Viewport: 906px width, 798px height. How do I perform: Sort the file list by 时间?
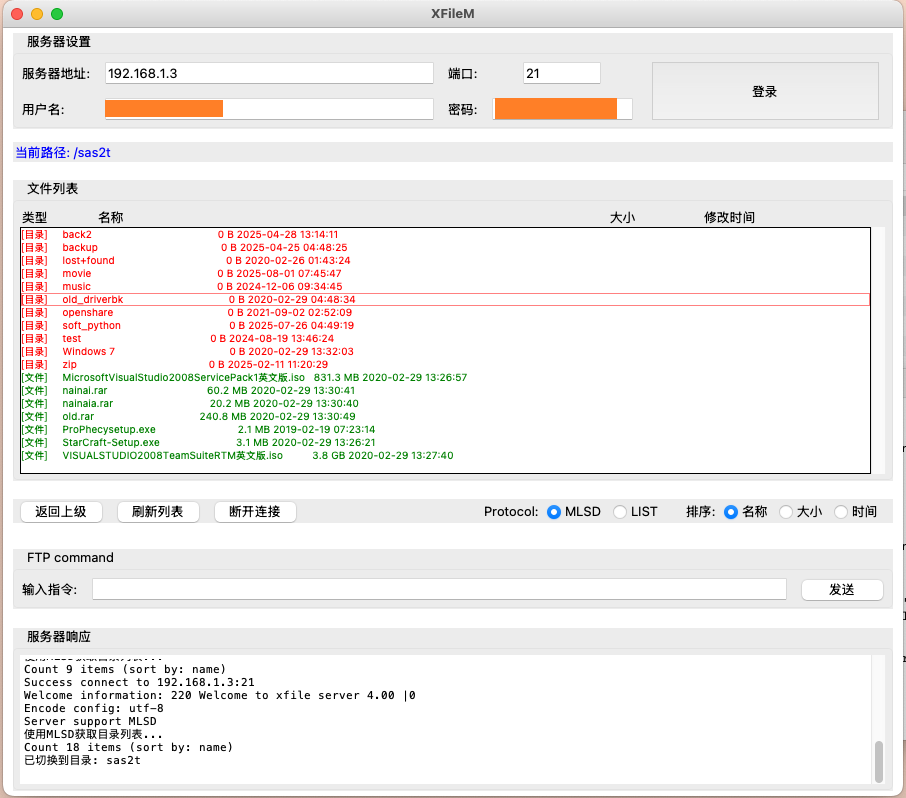(841, 512)
